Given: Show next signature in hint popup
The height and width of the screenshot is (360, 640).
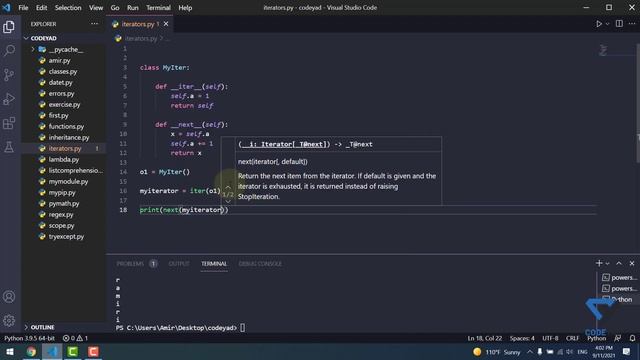Looking at the screenshot, I should pyautogui.click(x=228, y=201).
